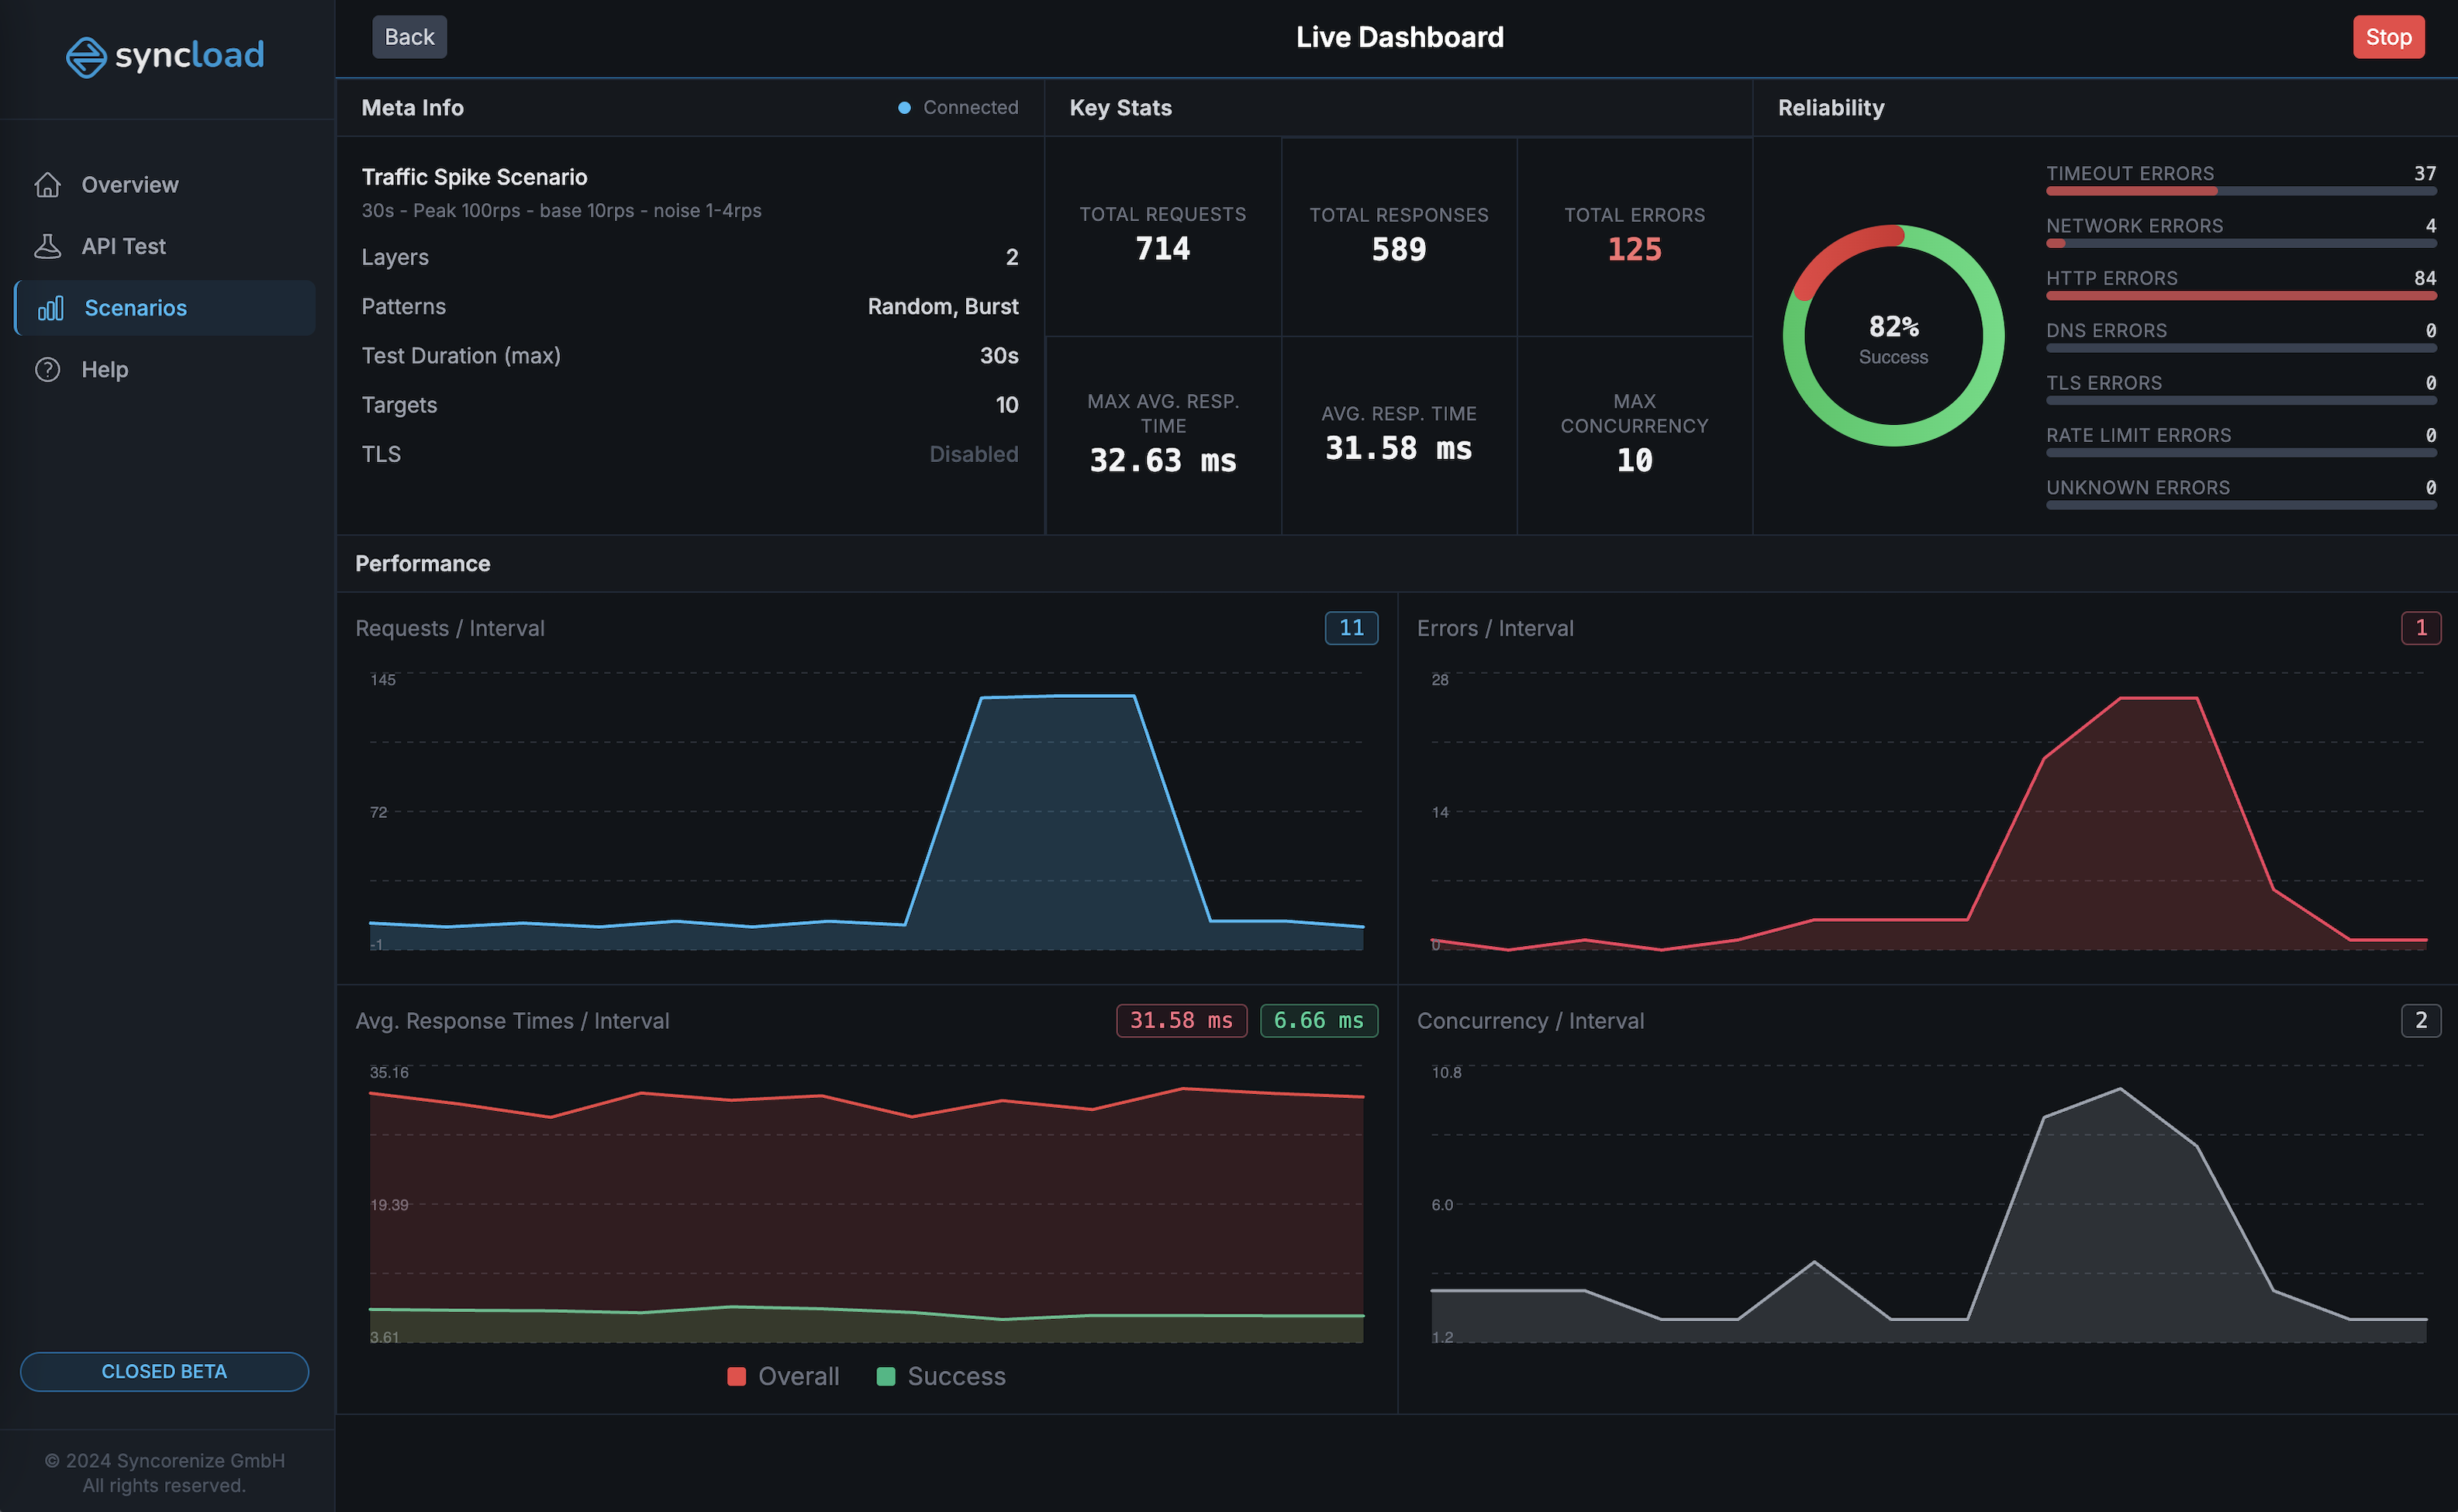The height and width of the screenshot is (1512, 2458).
Task: Toggle the Success series in the legend
Action: pos(939,1376)
